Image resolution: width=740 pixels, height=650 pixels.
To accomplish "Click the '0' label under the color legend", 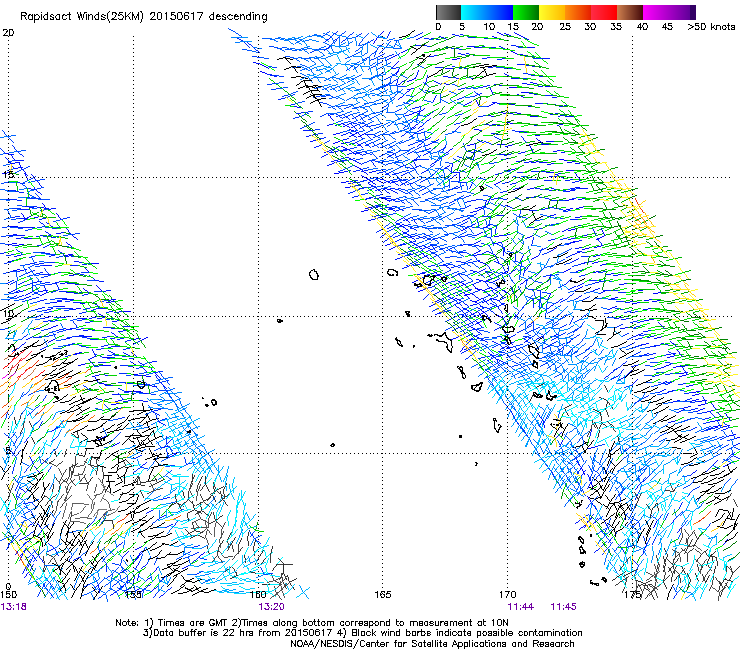I will (x=438, y=26).
